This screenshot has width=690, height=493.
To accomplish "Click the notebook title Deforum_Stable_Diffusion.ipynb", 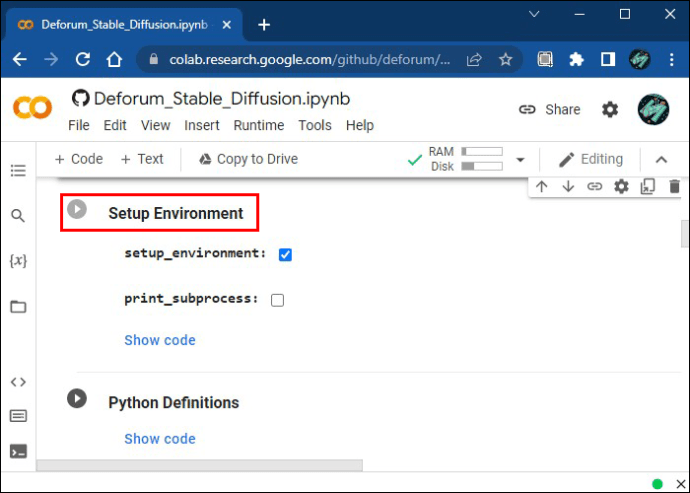I will pyautogui.click(x=222, y=99).
